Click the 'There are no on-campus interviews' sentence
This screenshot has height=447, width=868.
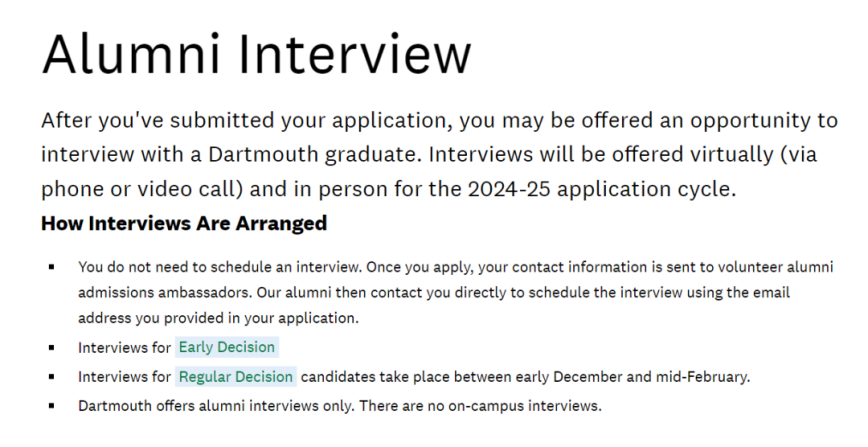pos(480,406)
